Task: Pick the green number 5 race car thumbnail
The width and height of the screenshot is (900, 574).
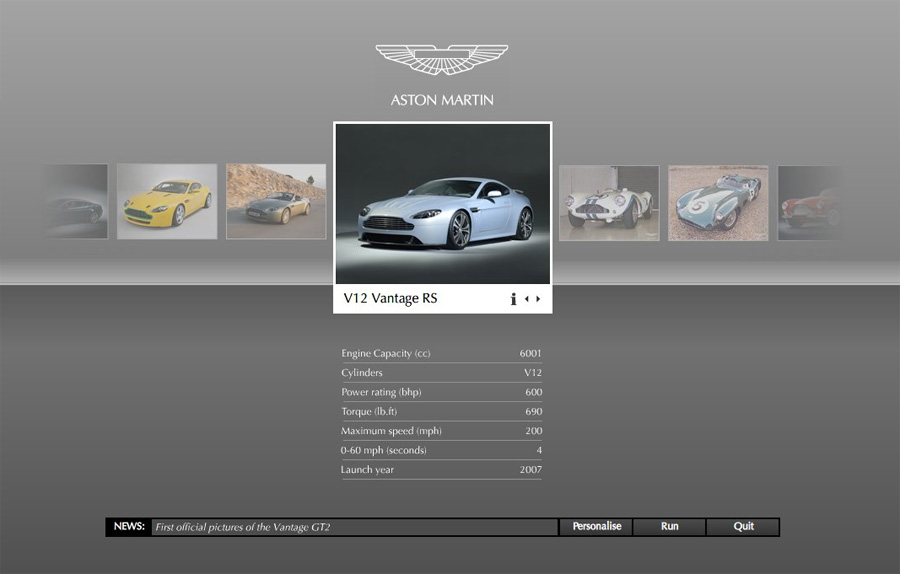Action: pos(718,202)
